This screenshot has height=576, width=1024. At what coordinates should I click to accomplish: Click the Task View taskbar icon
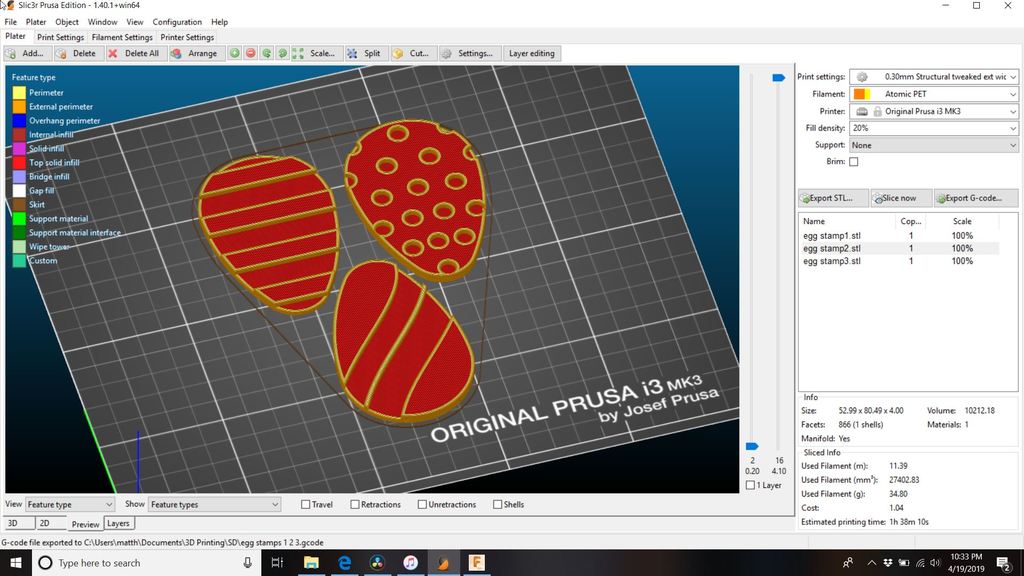click(x=277, y=562)
